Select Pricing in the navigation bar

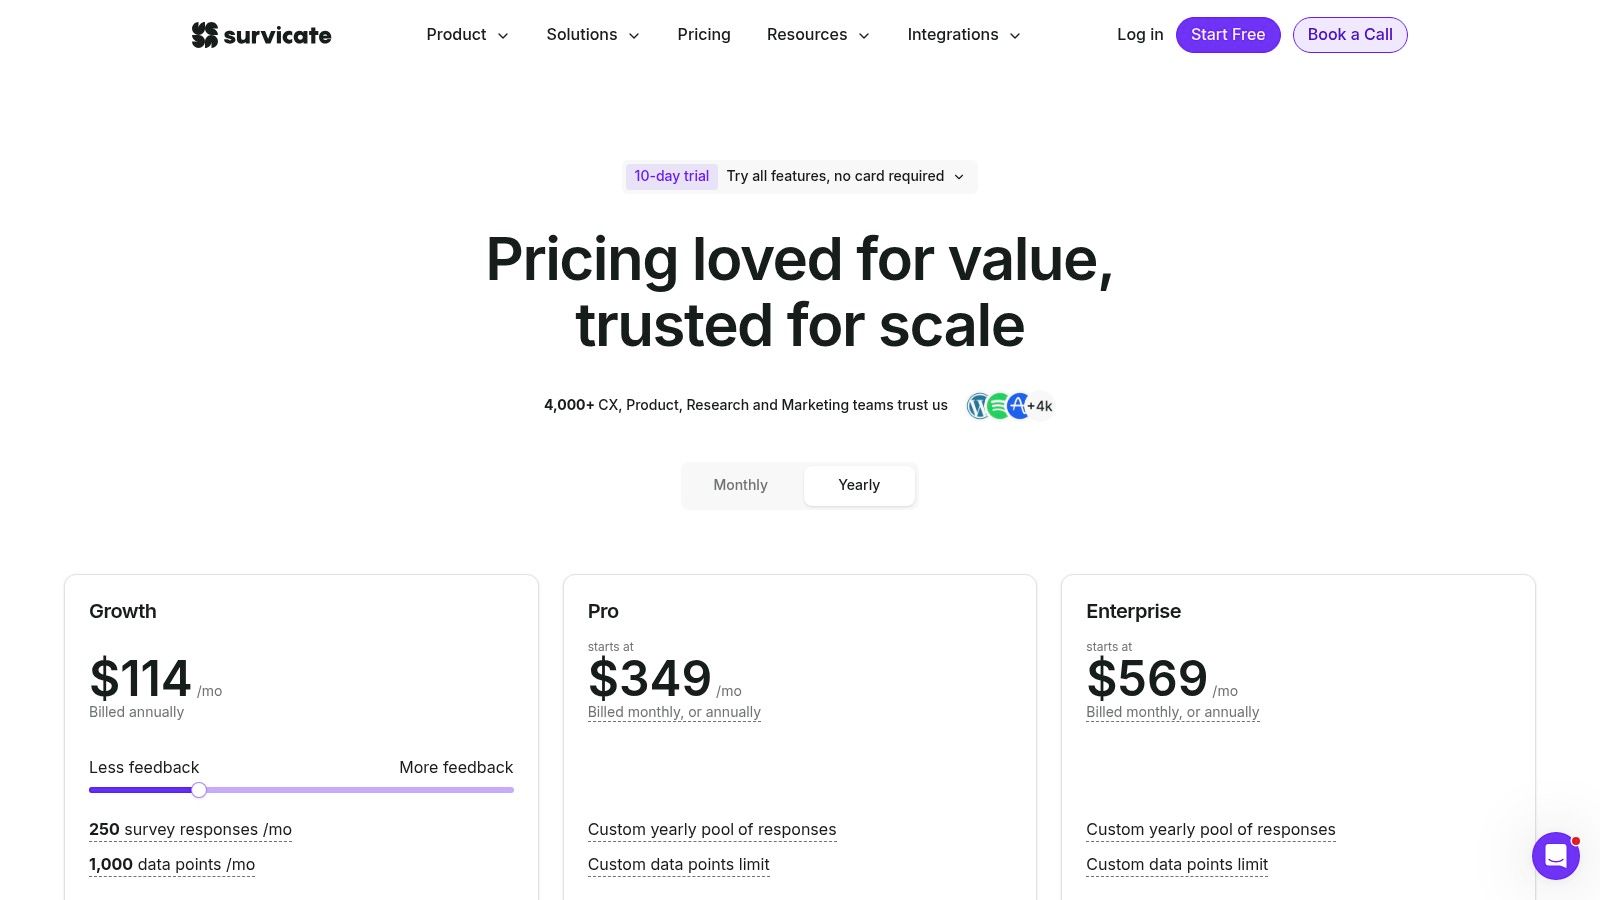tap(704, 34)
